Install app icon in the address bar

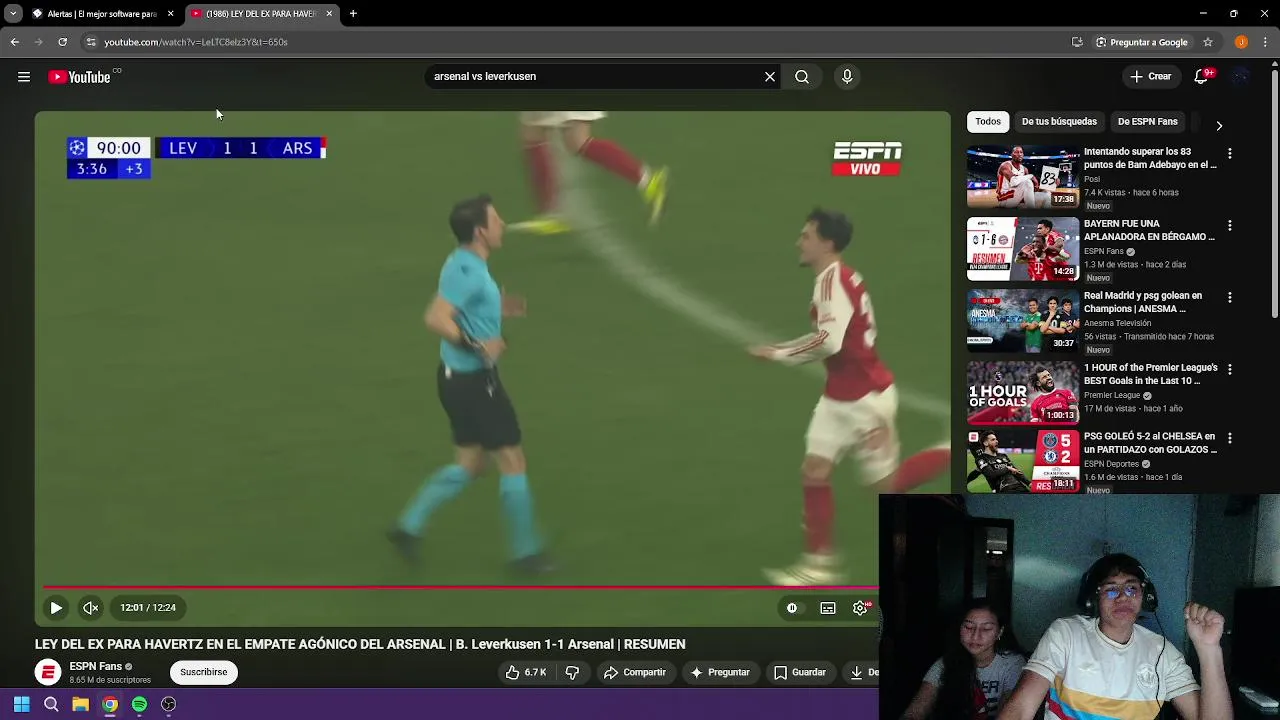point(1077,42)
